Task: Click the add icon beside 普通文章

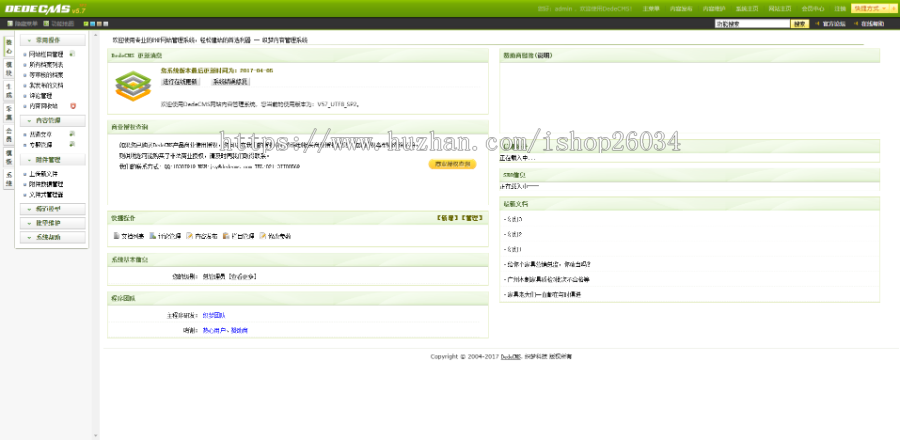Action: [x=72, y=134]
